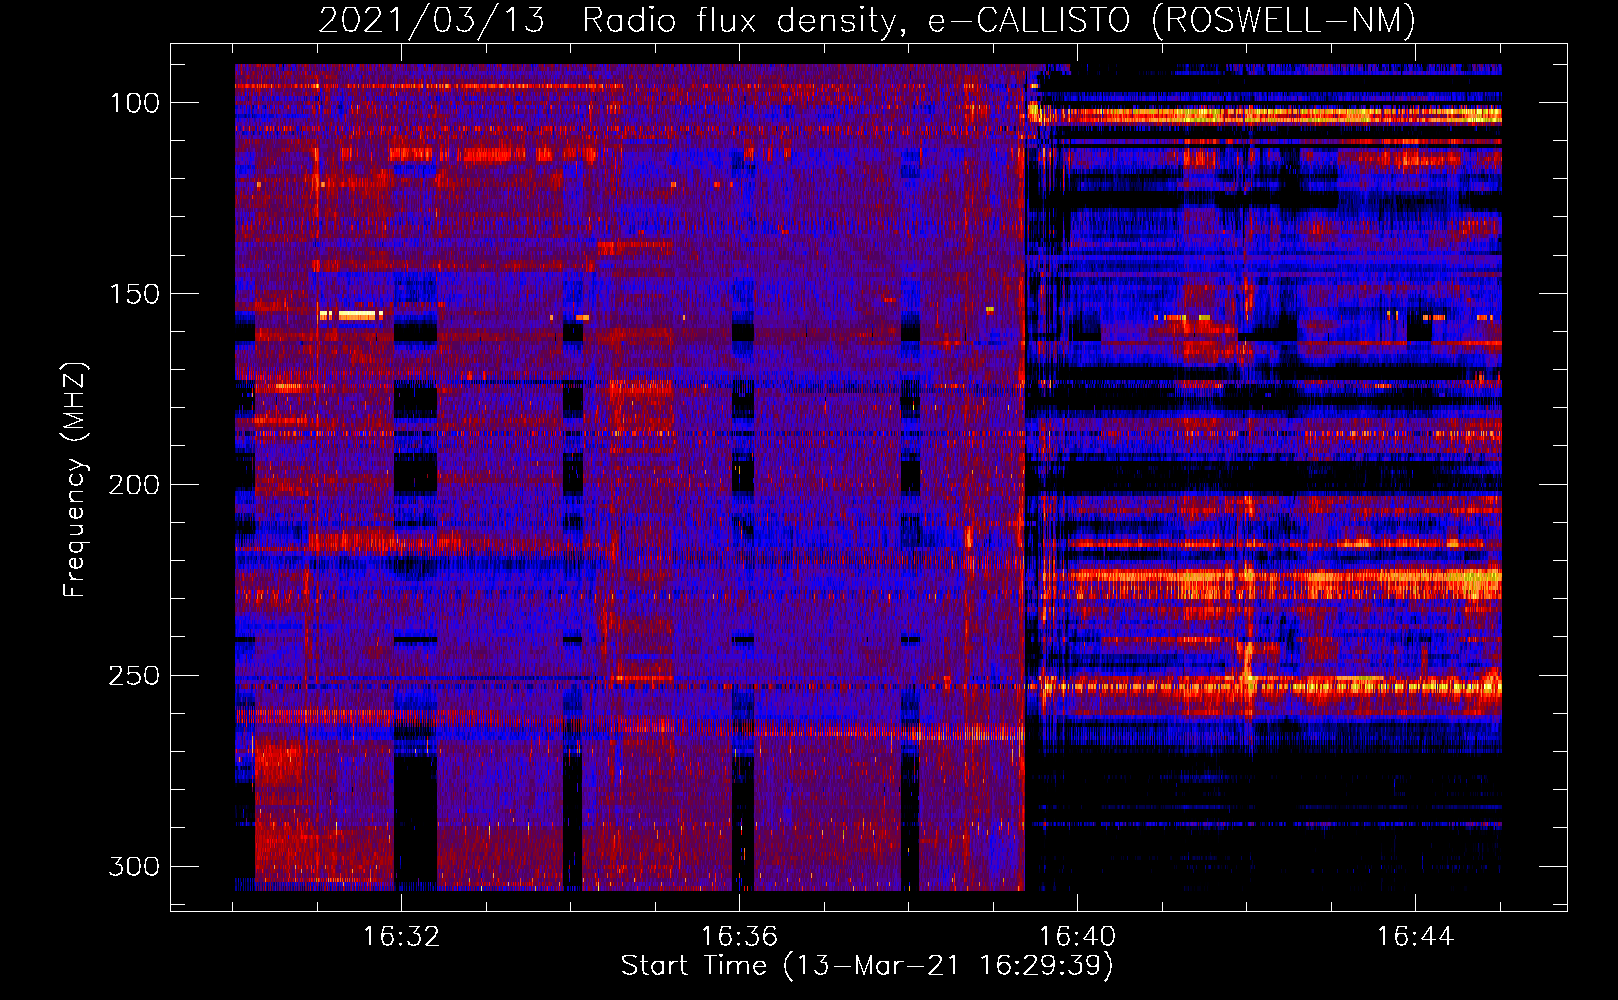Click the 16:44 time tick label

pos(1415,937)
